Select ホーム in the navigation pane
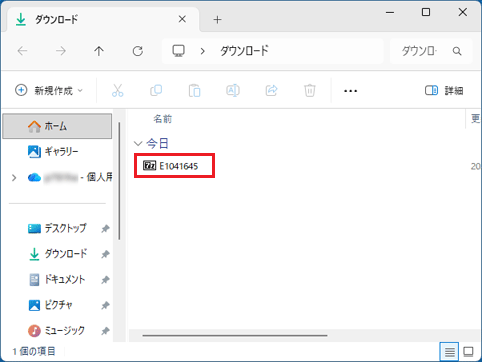 point(57,126)
